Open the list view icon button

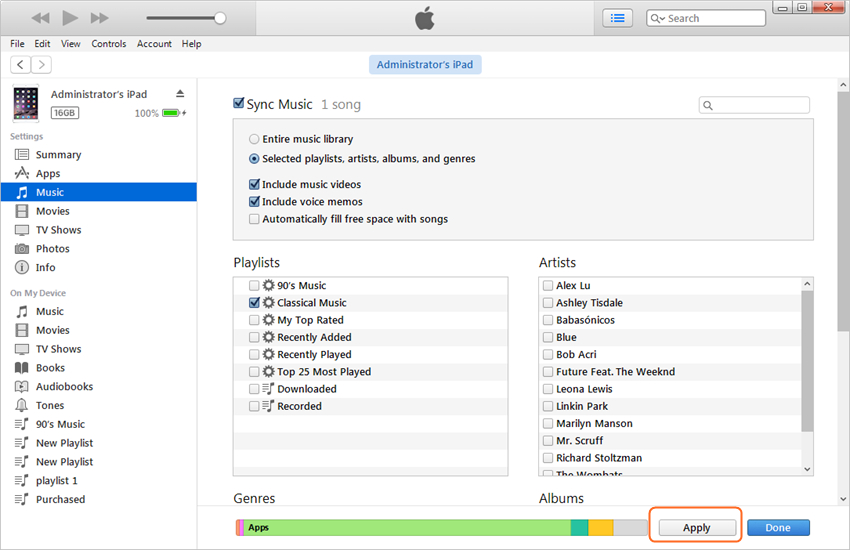617,18
